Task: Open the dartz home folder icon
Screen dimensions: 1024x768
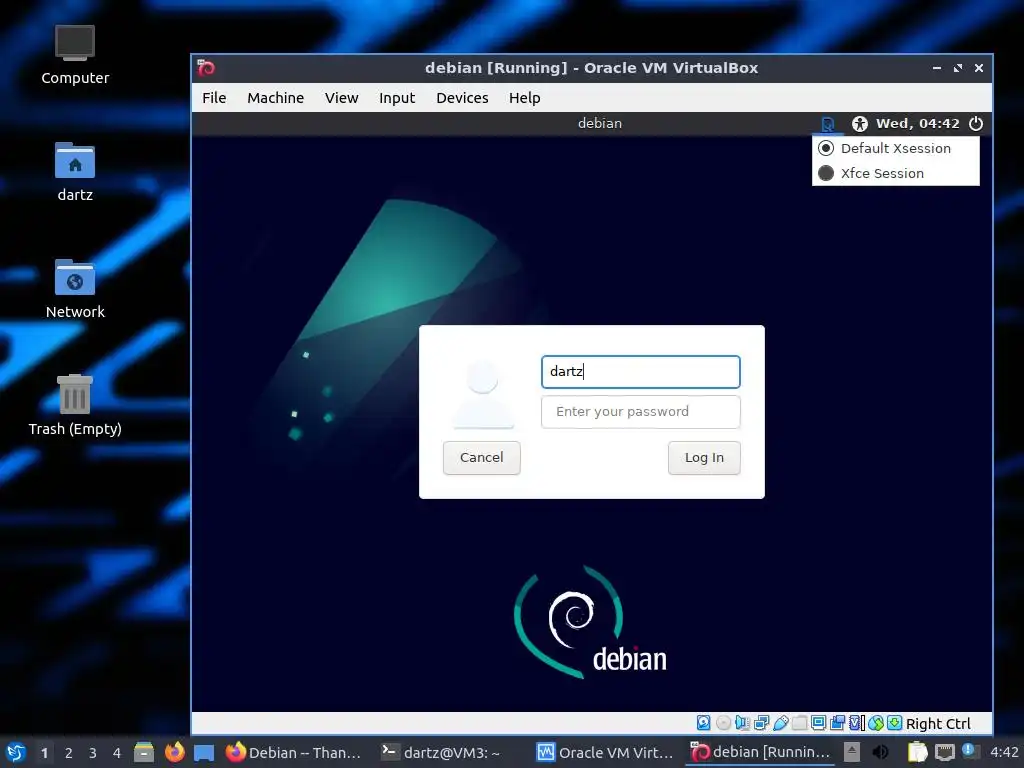Action: tap(74, 172)
